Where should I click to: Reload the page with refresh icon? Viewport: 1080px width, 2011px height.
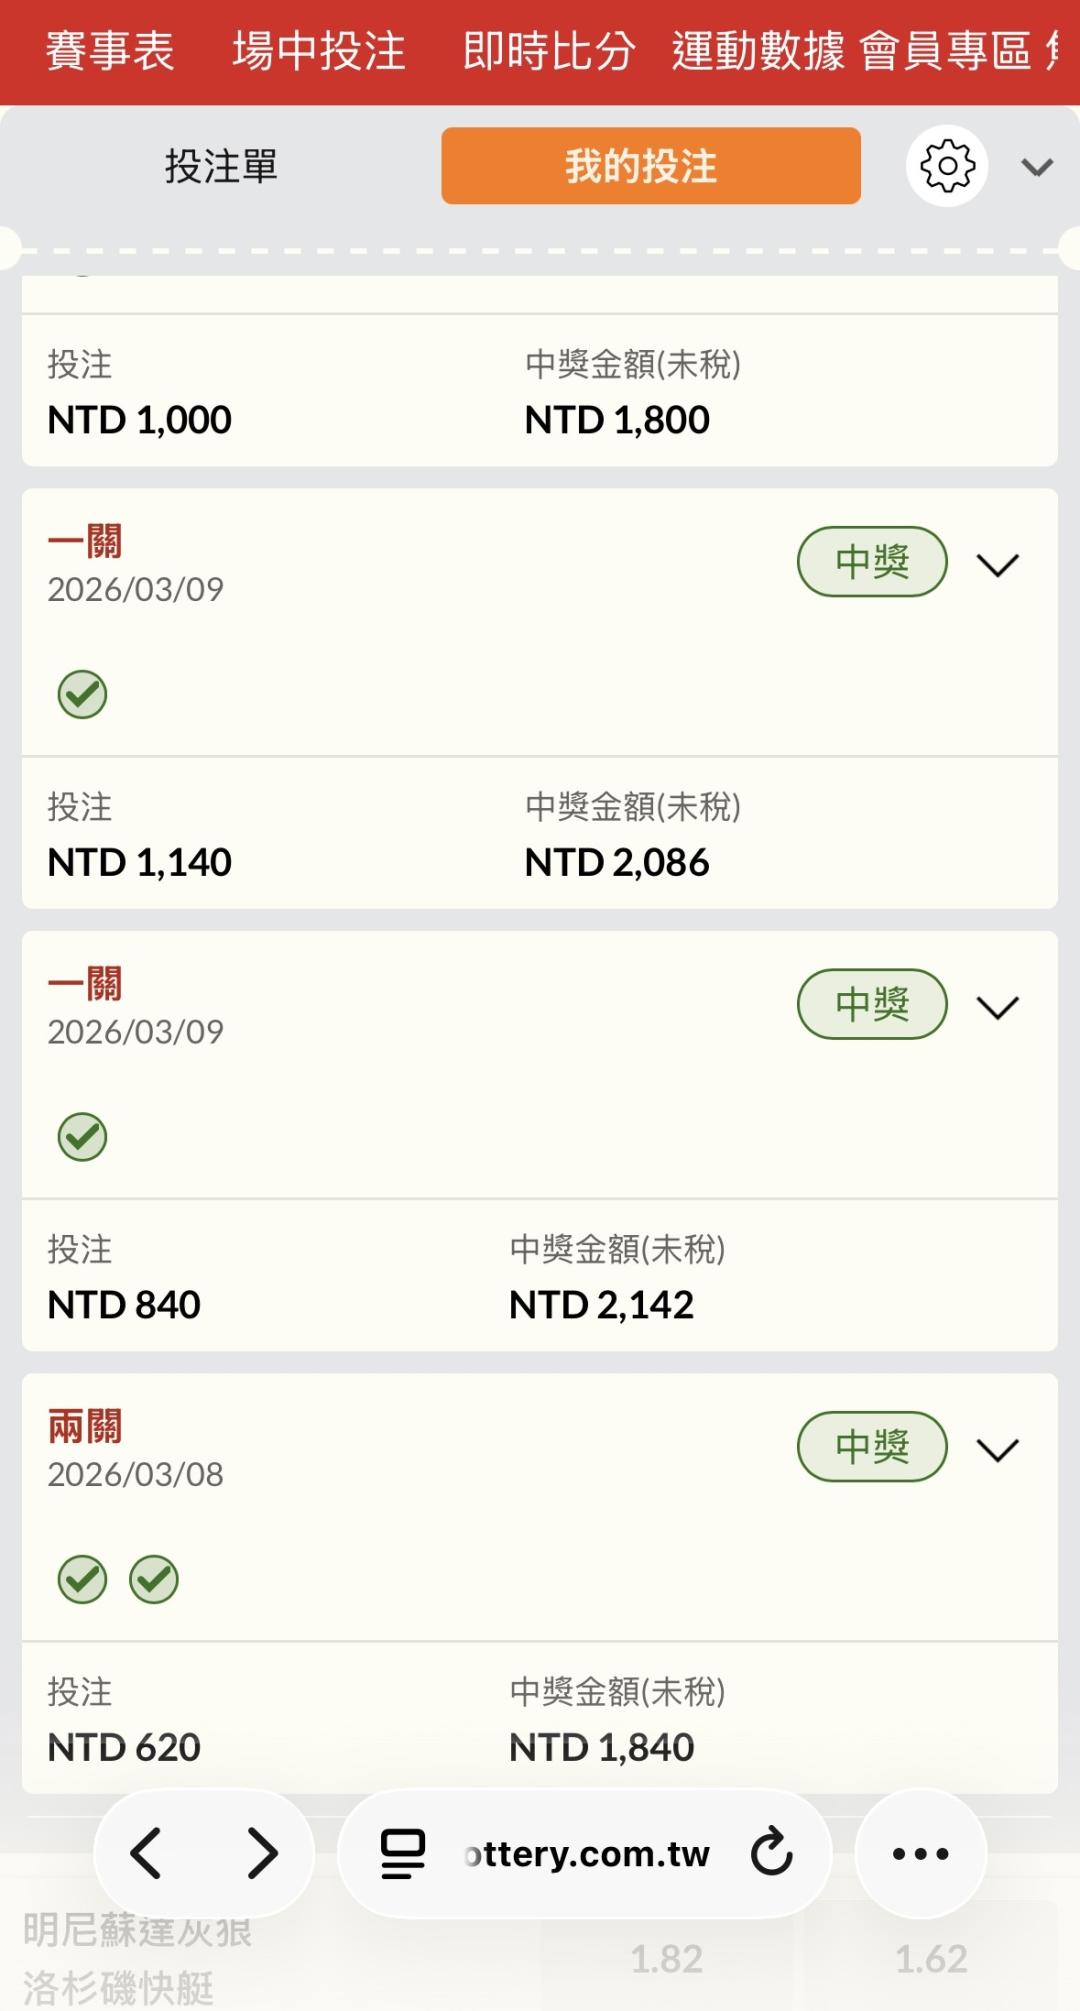click(771, 1852)
